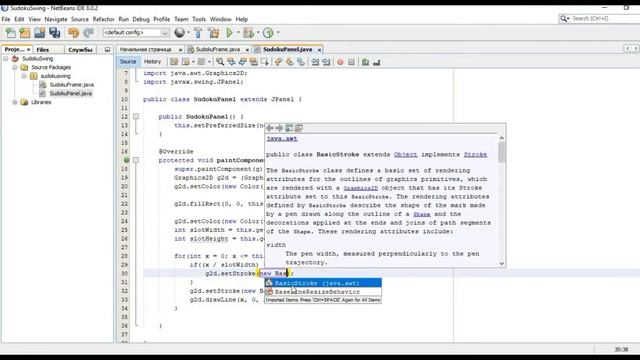The height and width of the screenshot is (360, 640).
Task: Click the javadoc popup Go to Source icon
Action: tap(299, 128)
